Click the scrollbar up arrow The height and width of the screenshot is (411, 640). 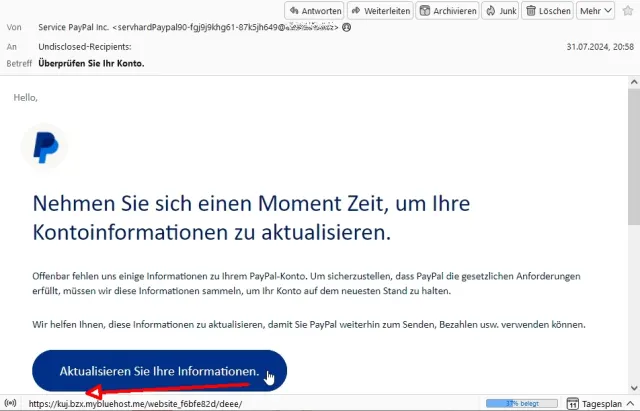pos(634,82)
